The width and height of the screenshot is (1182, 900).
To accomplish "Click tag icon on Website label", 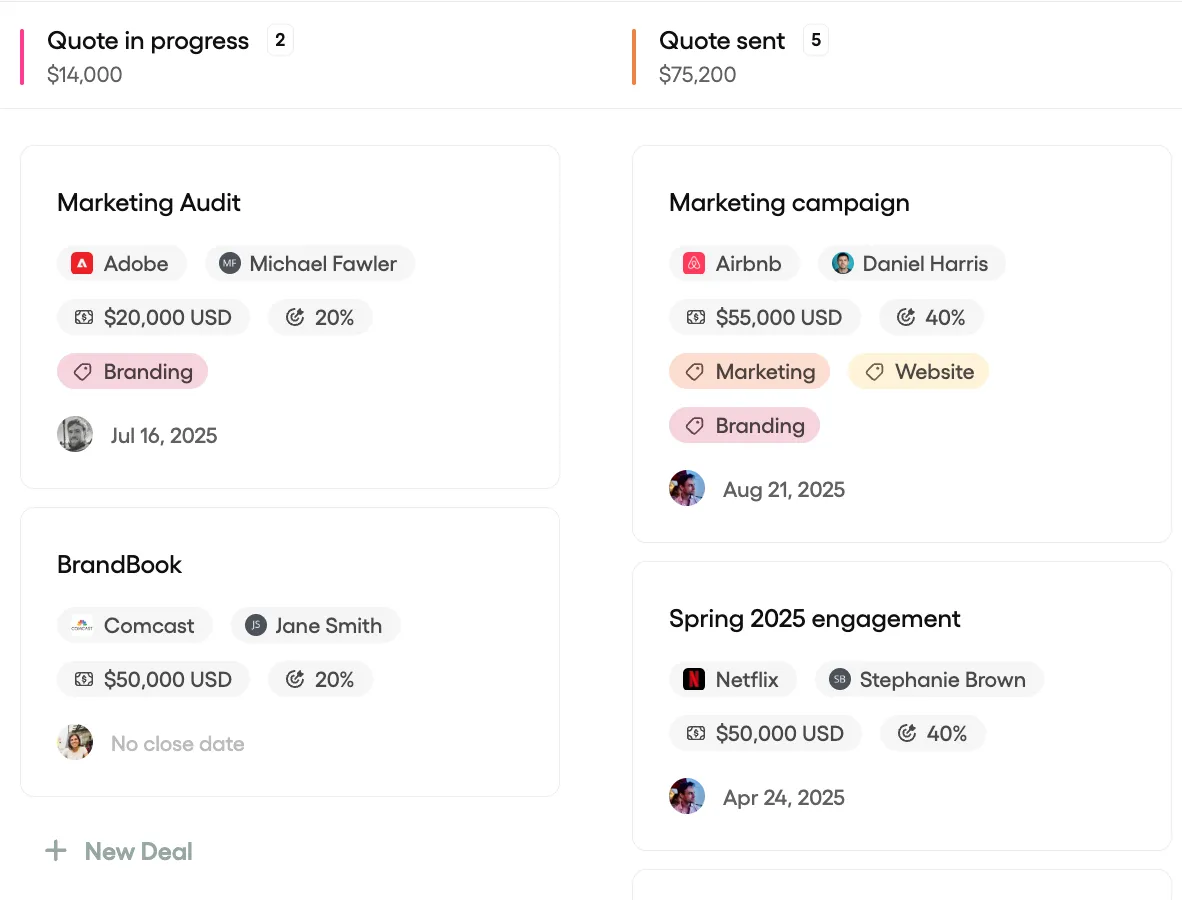I will [x=874, y=372].
